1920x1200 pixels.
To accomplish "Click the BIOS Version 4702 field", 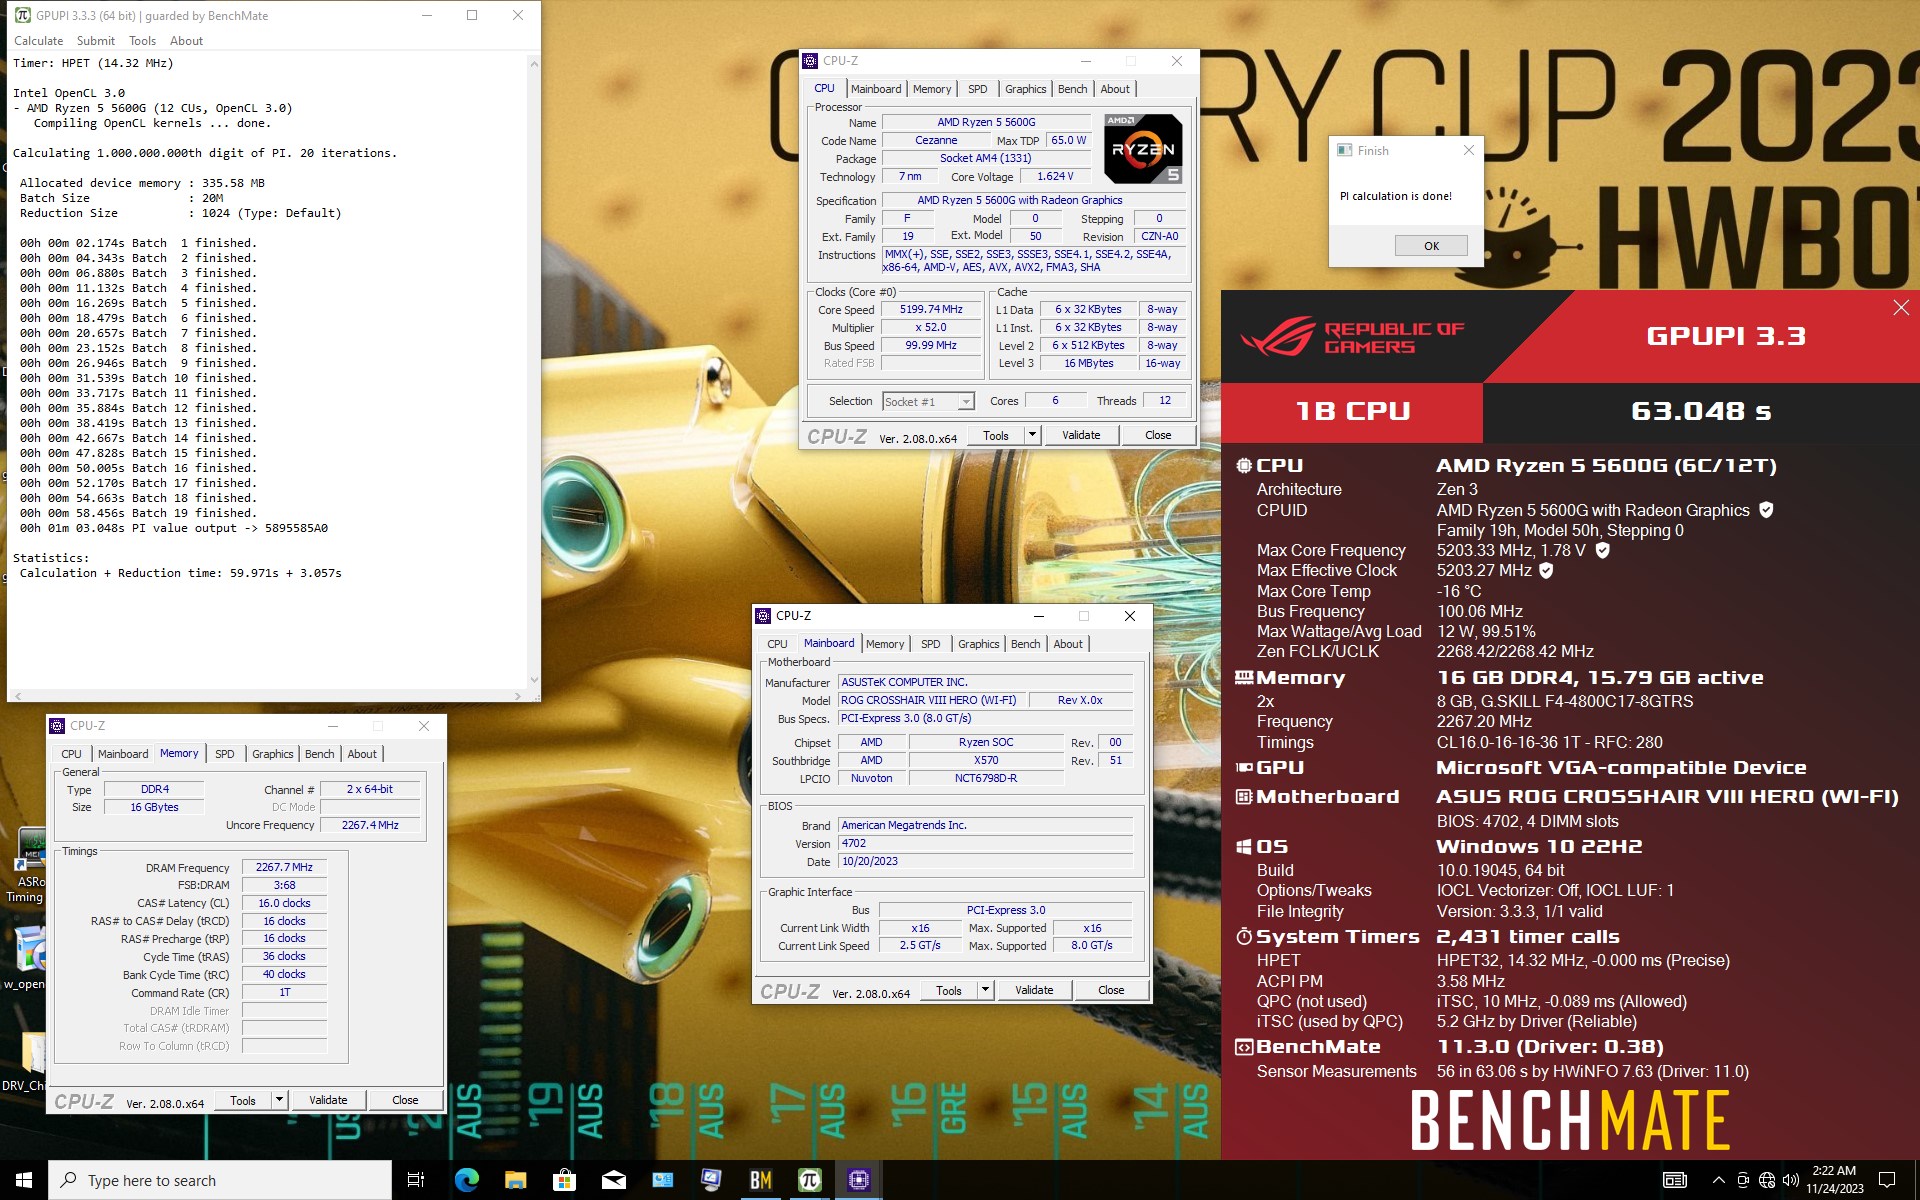I will [x=985, y=843].
